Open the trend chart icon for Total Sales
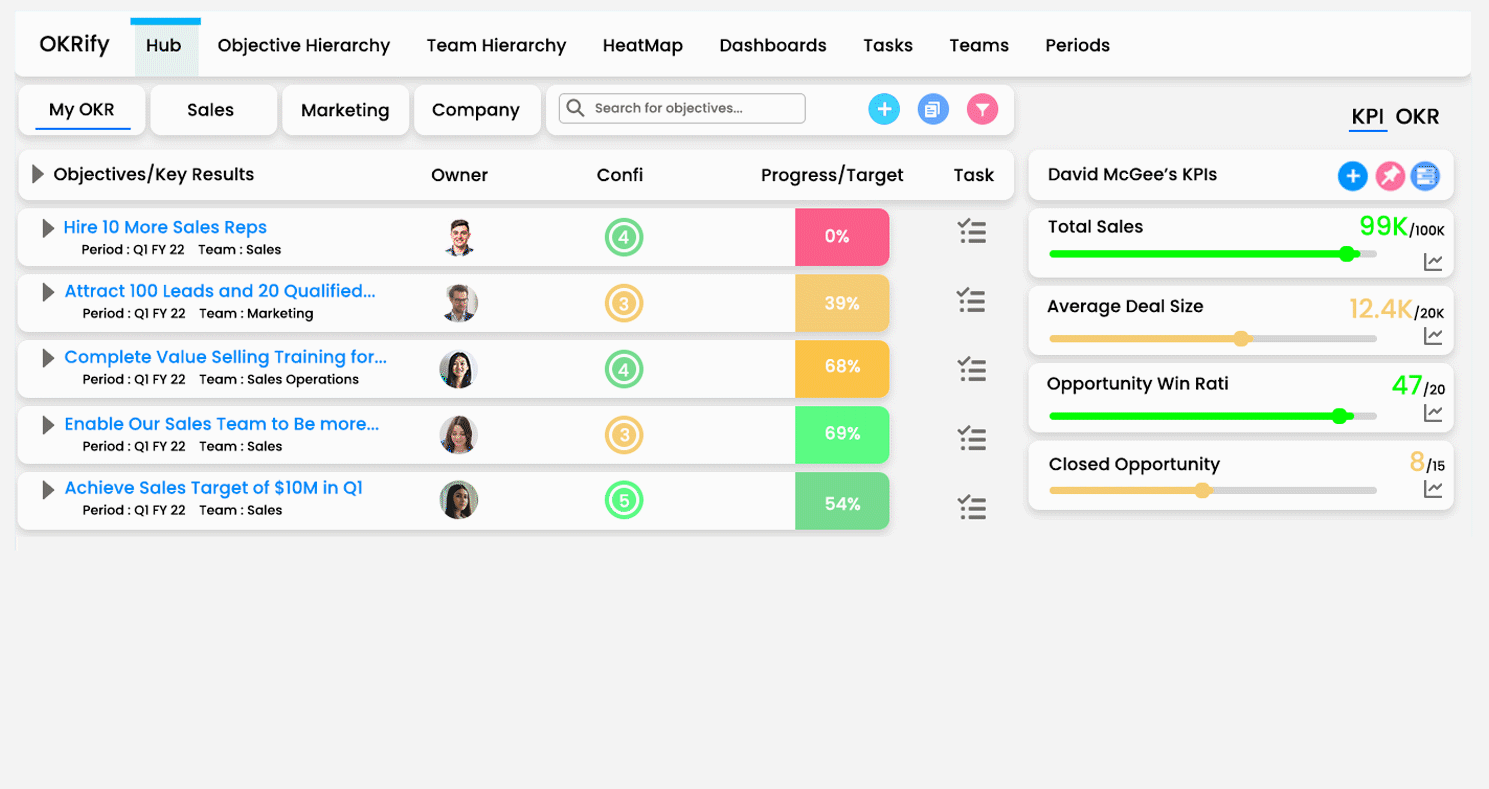The height and width of the screenshot is (789, 1489). [1435, 260]
